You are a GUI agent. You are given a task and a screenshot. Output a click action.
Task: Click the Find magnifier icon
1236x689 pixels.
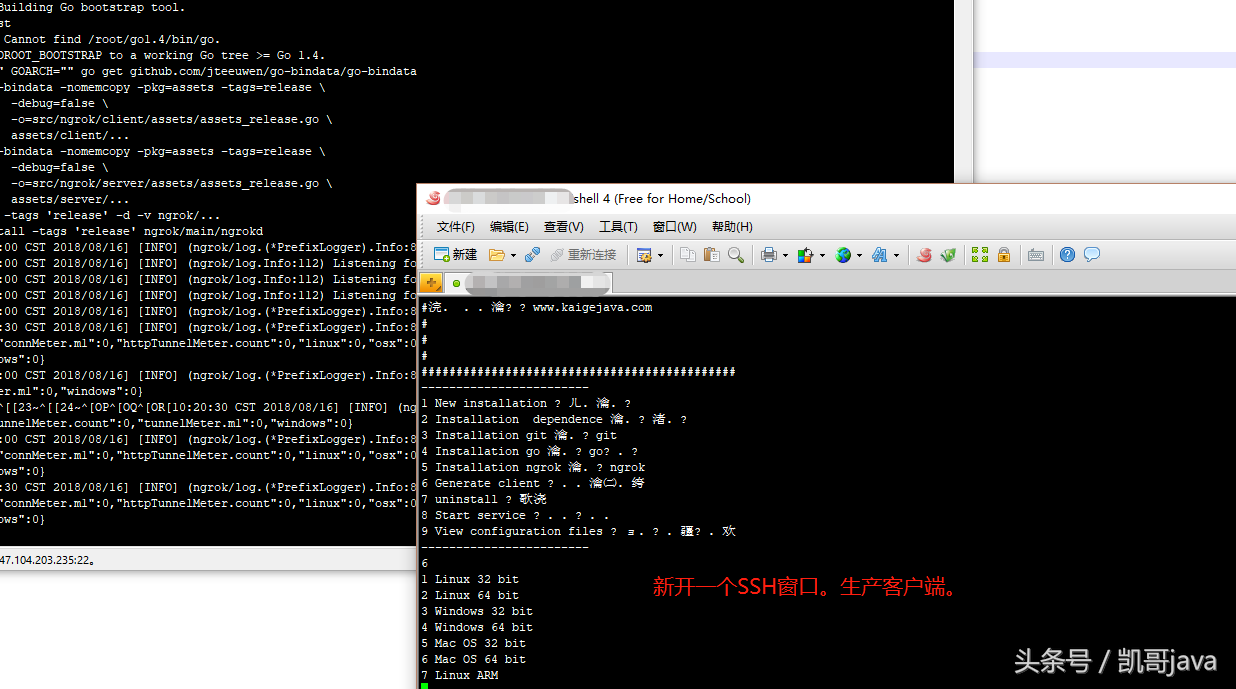[x=736, y=255]
